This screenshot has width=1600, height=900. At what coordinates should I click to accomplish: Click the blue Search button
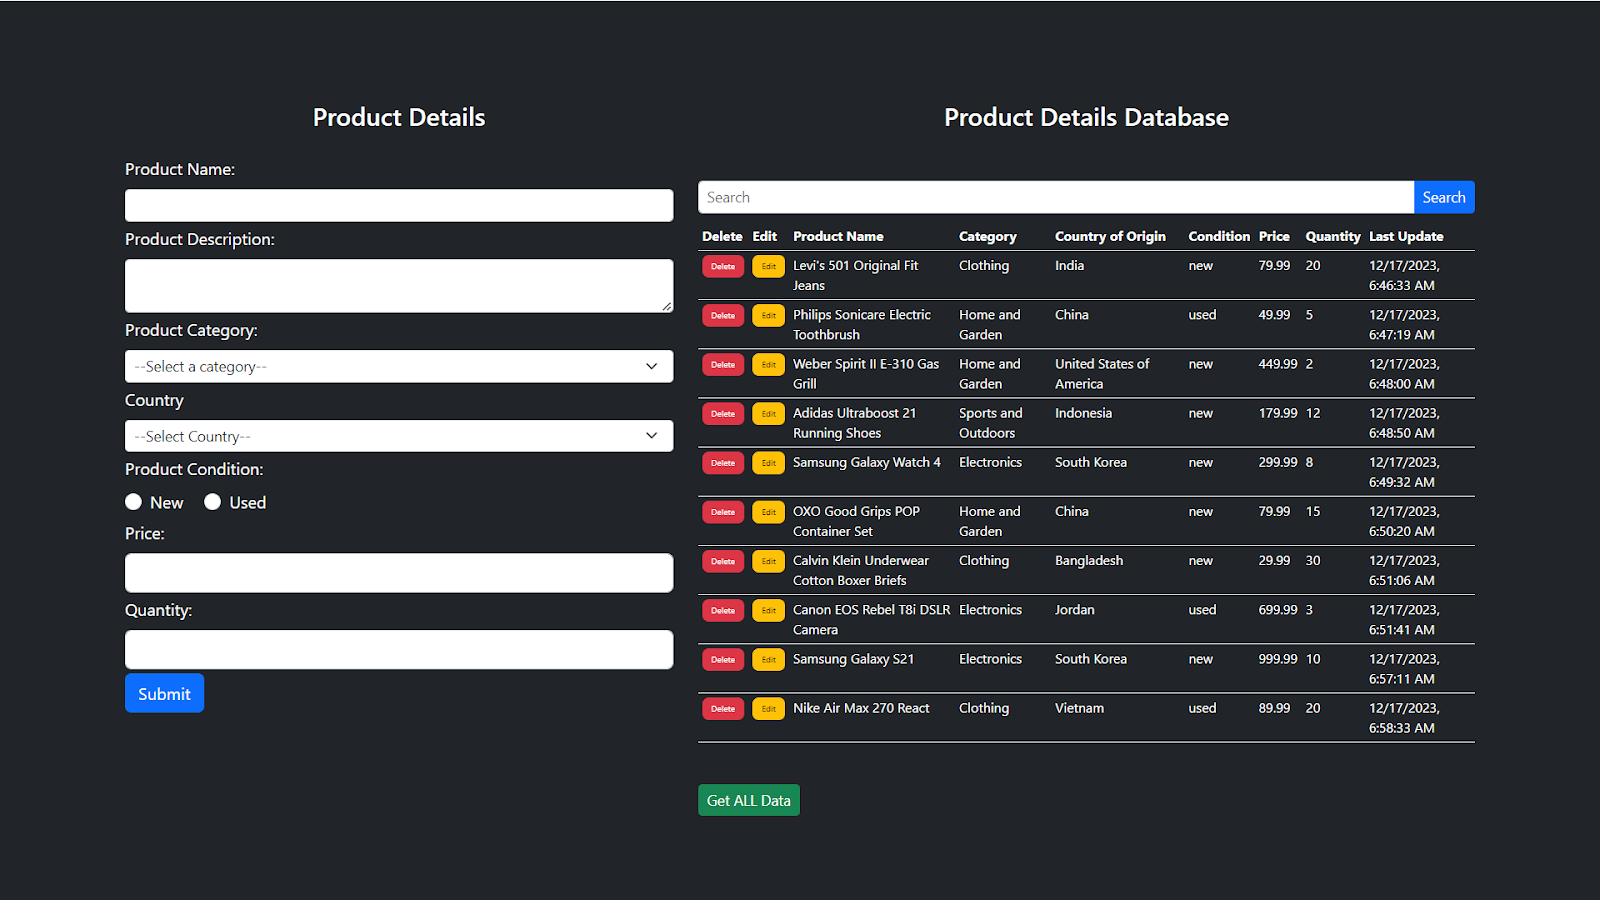coord(1444,197)
